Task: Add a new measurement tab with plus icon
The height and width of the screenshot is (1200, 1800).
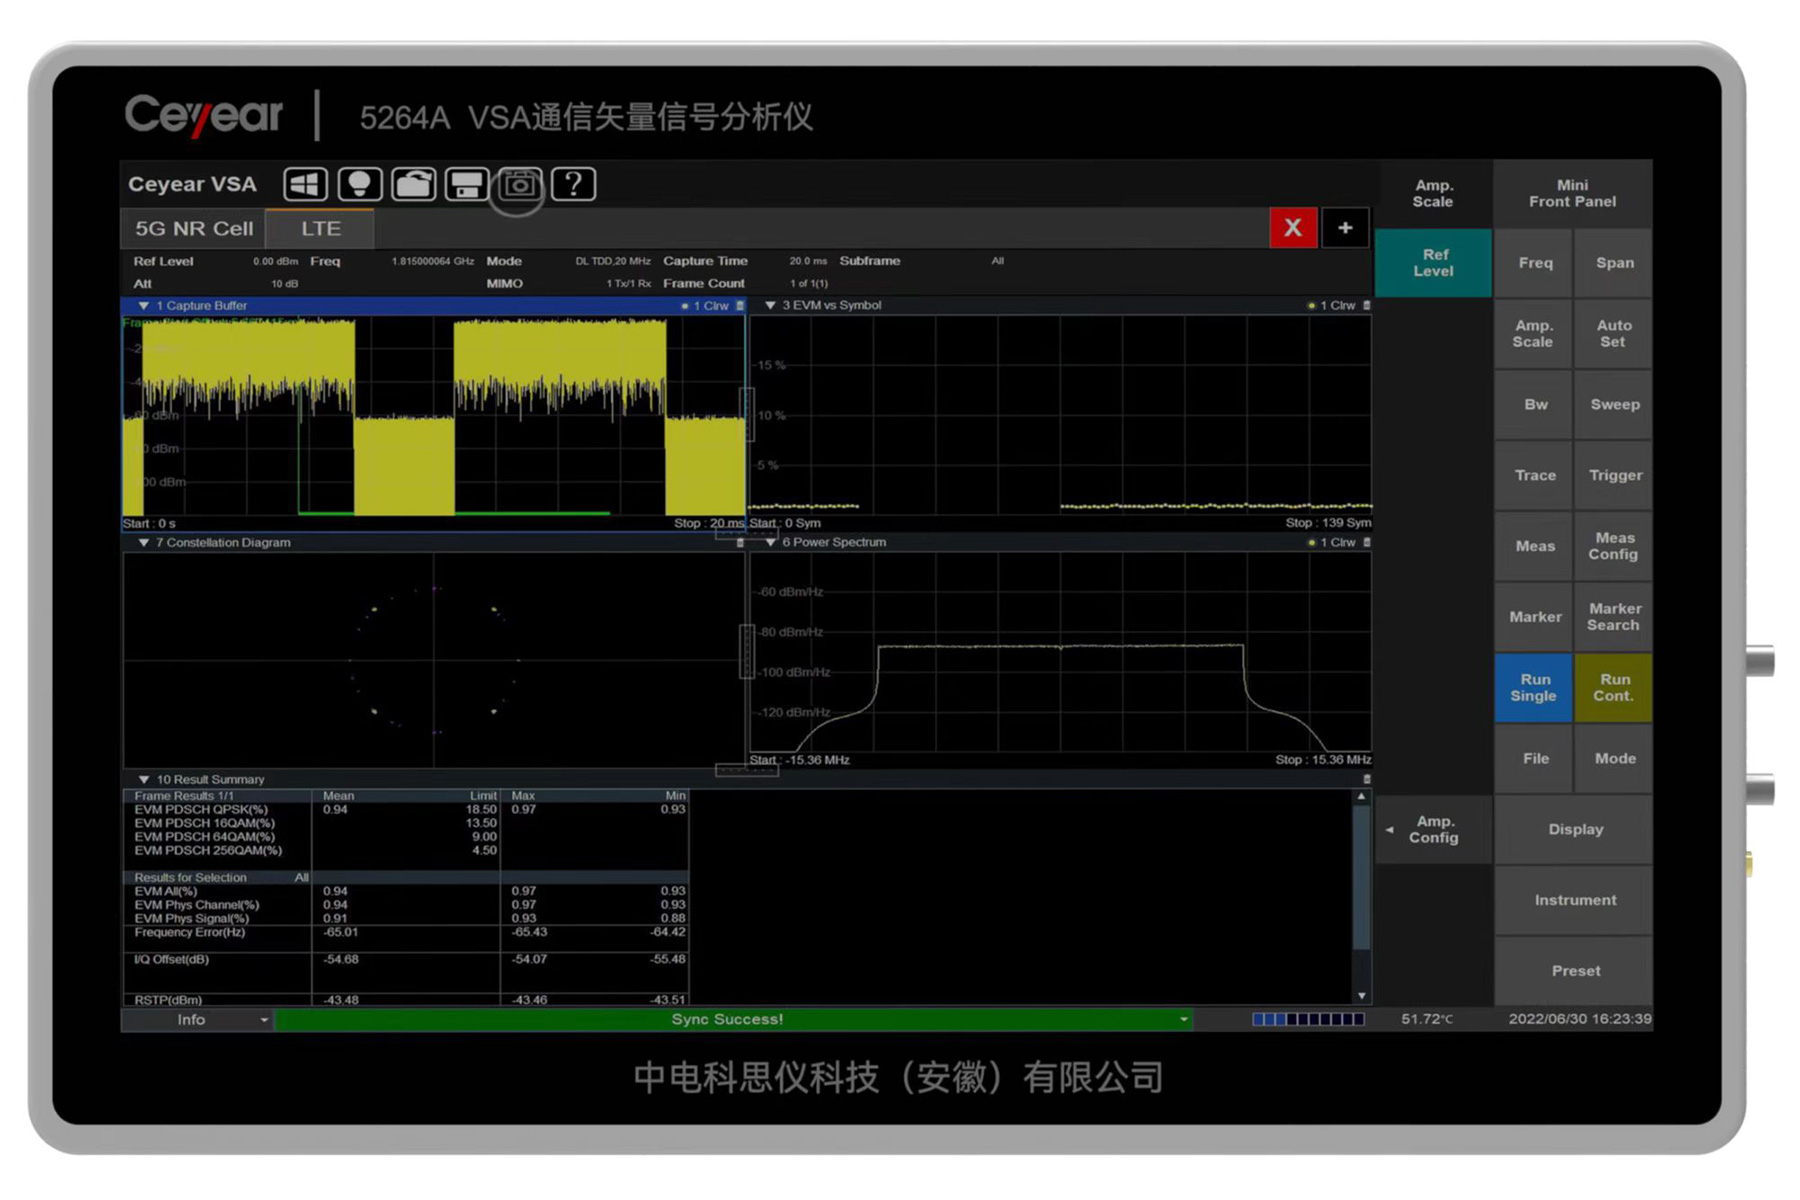Action: [1345, 228]
